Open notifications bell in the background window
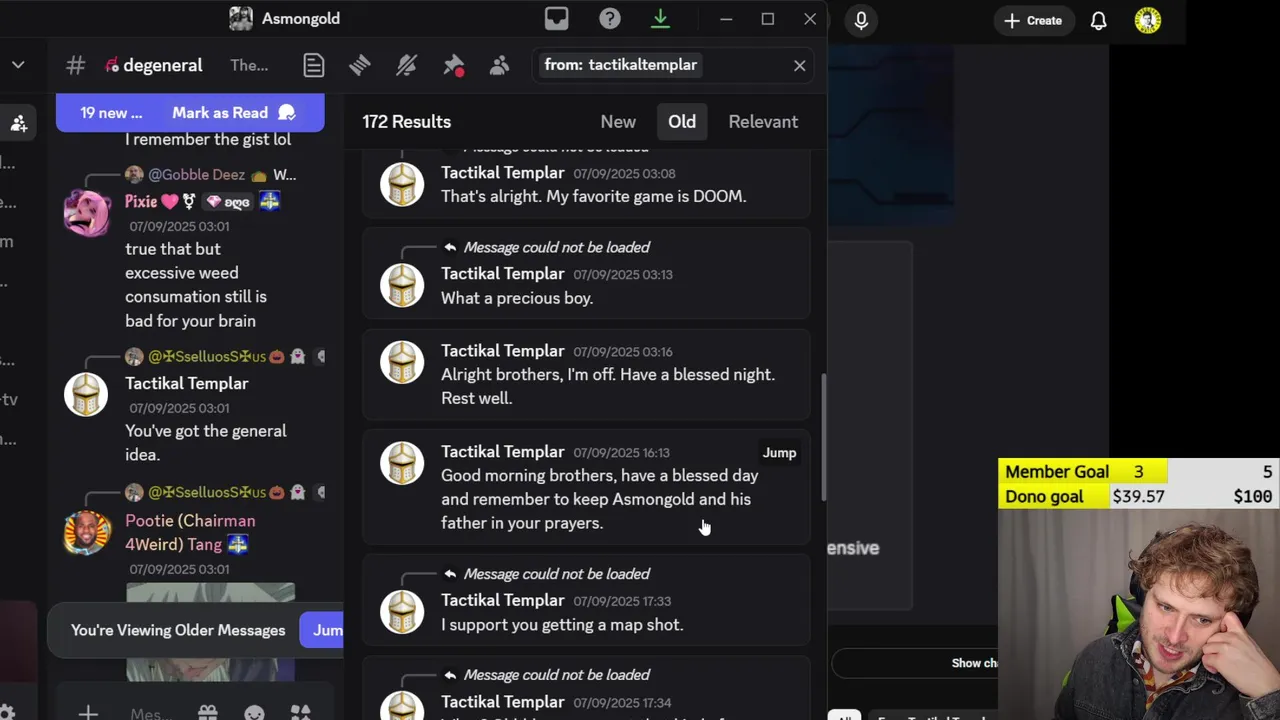Screen dimensions: 1280x720 click(x=1098, y=20)
